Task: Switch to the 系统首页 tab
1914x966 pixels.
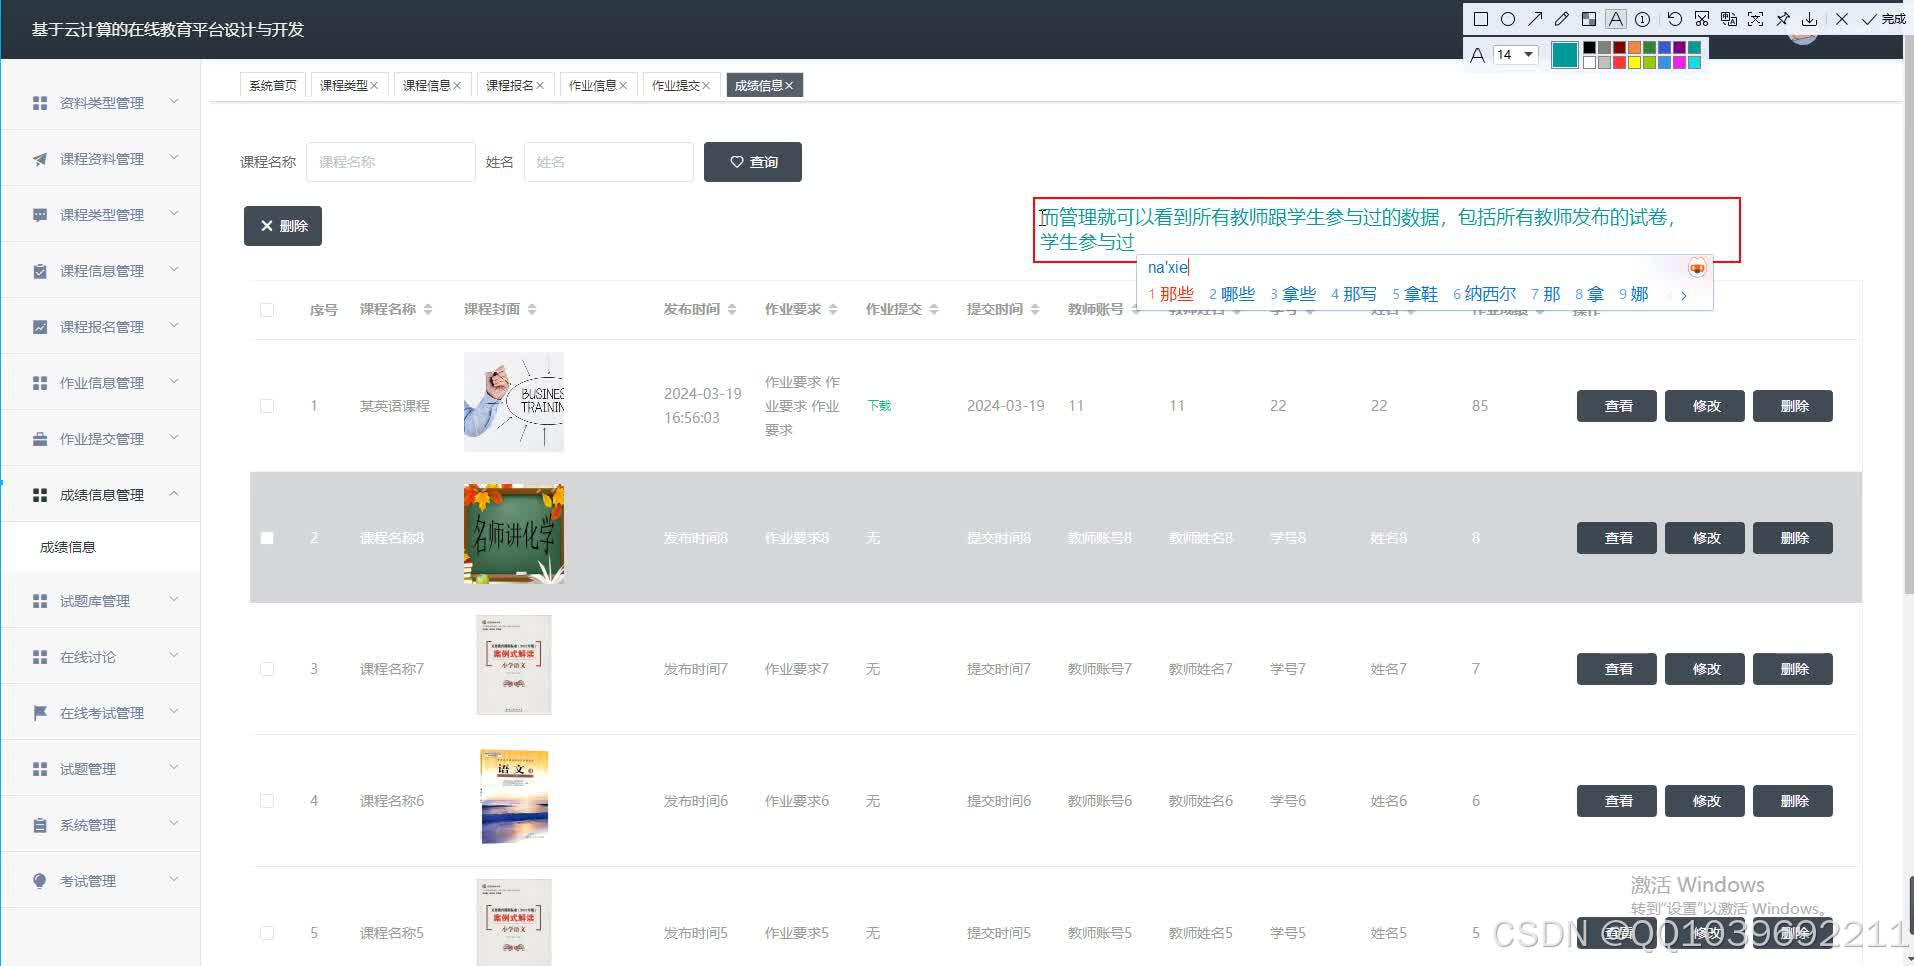Action: tap(272, 84)
